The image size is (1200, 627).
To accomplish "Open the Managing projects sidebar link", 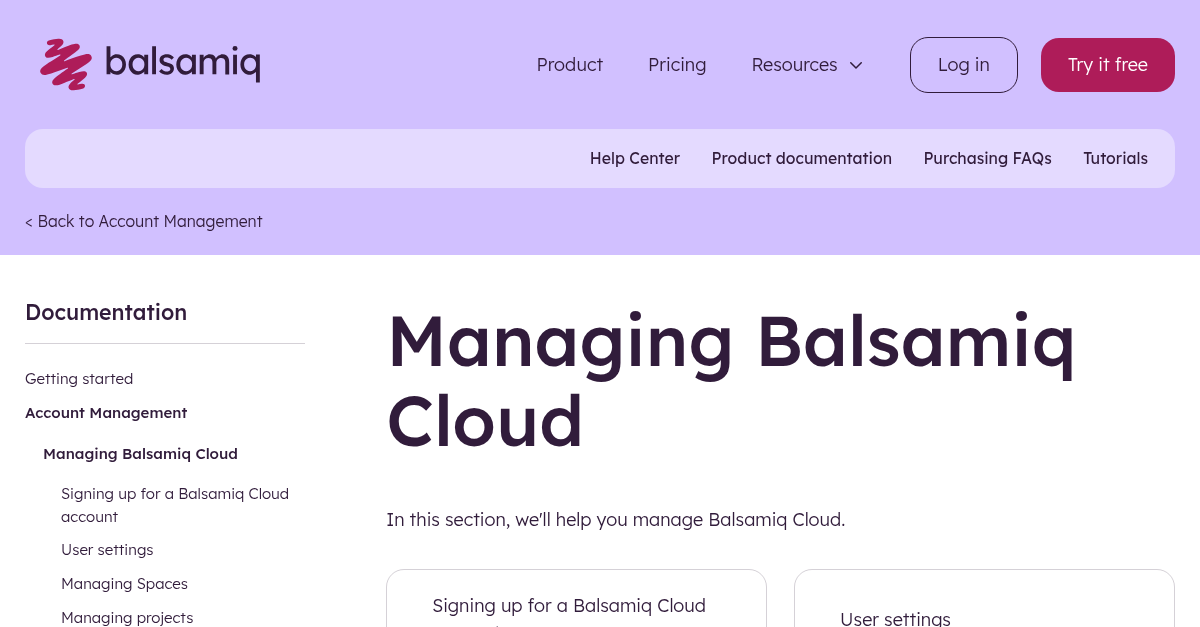I will pyautogui.click(x=127, y=617).
